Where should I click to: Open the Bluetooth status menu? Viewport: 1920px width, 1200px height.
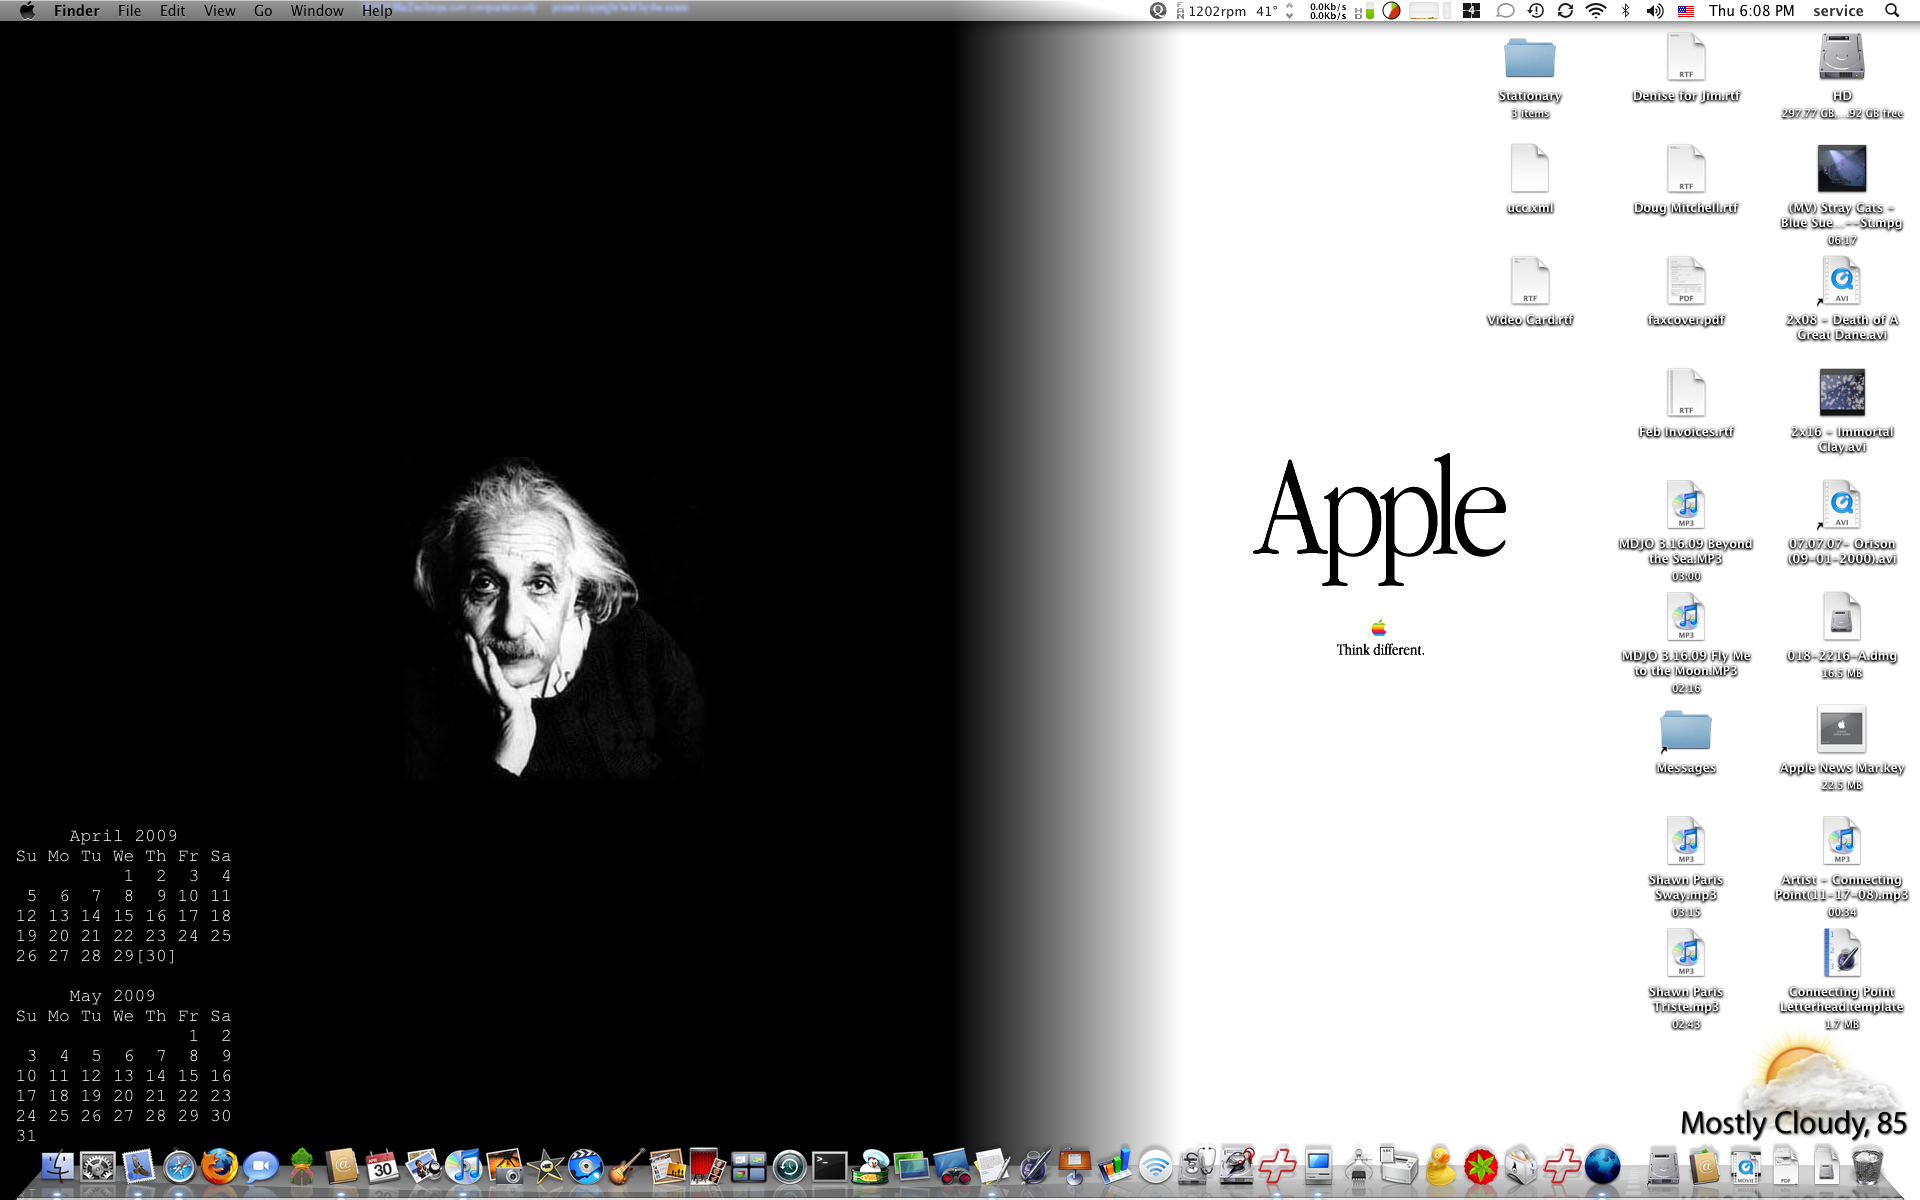[1626, 11]
